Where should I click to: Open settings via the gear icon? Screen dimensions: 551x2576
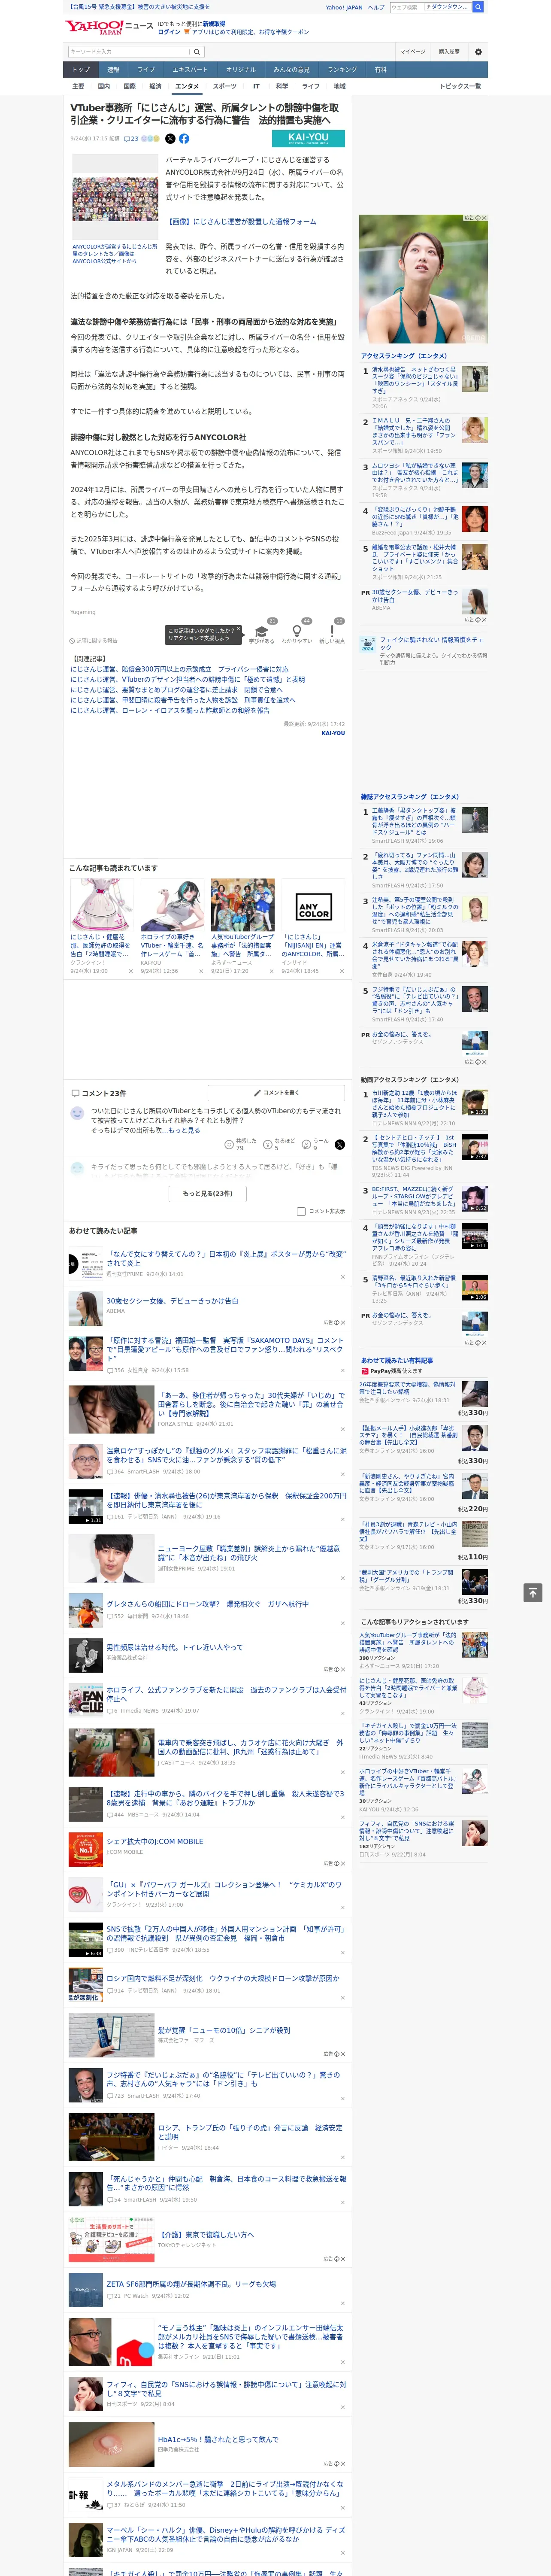(x=478, y=52)
